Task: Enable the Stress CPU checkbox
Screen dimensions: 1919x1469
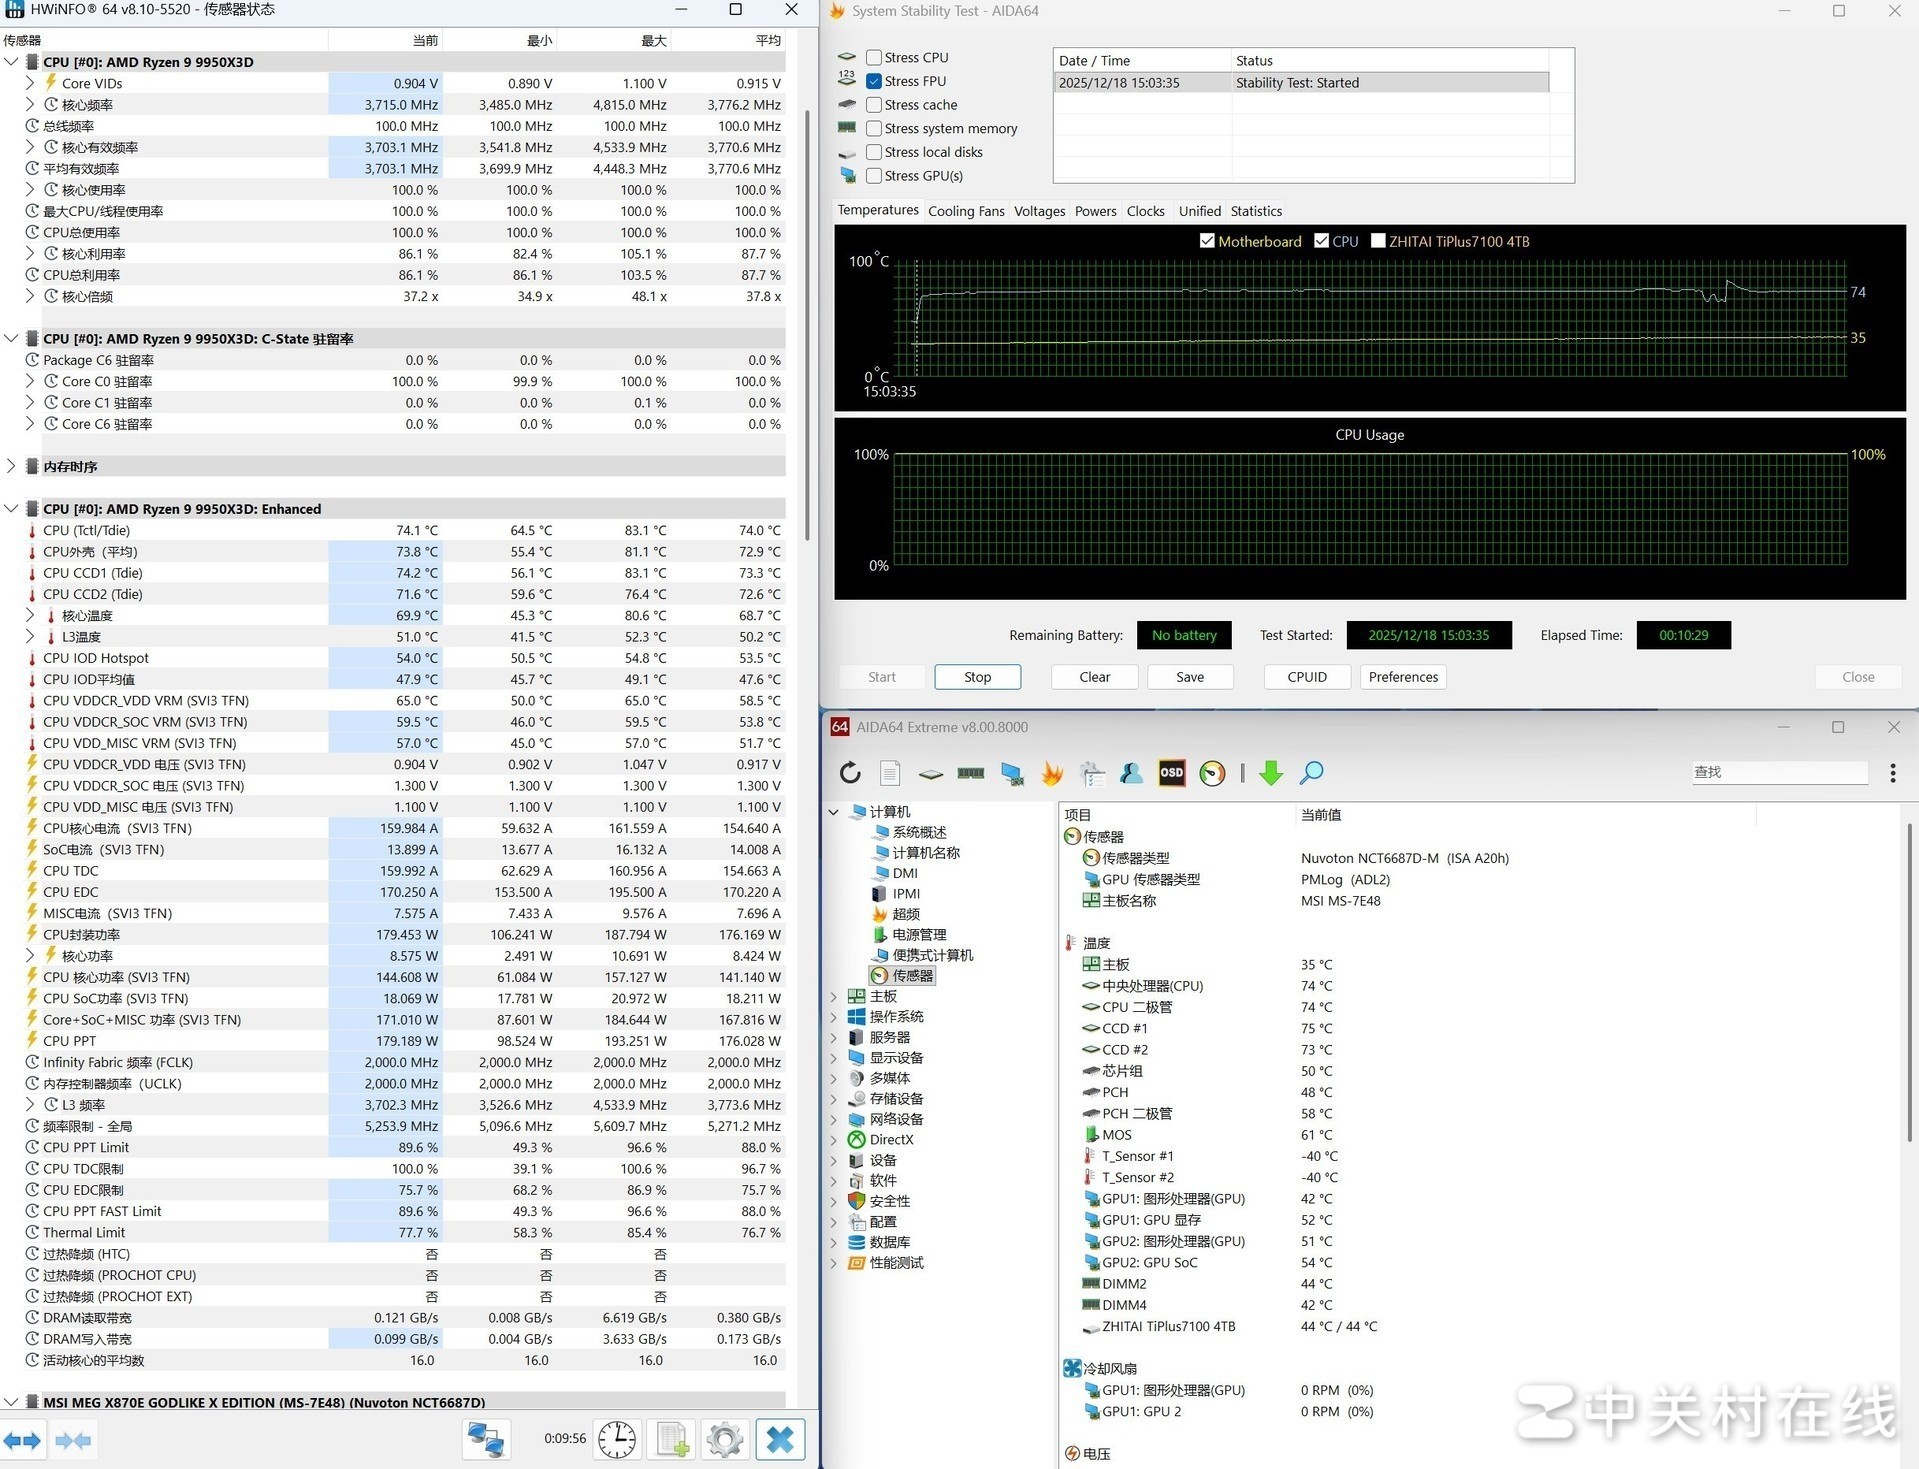Action: coord(874,58)
